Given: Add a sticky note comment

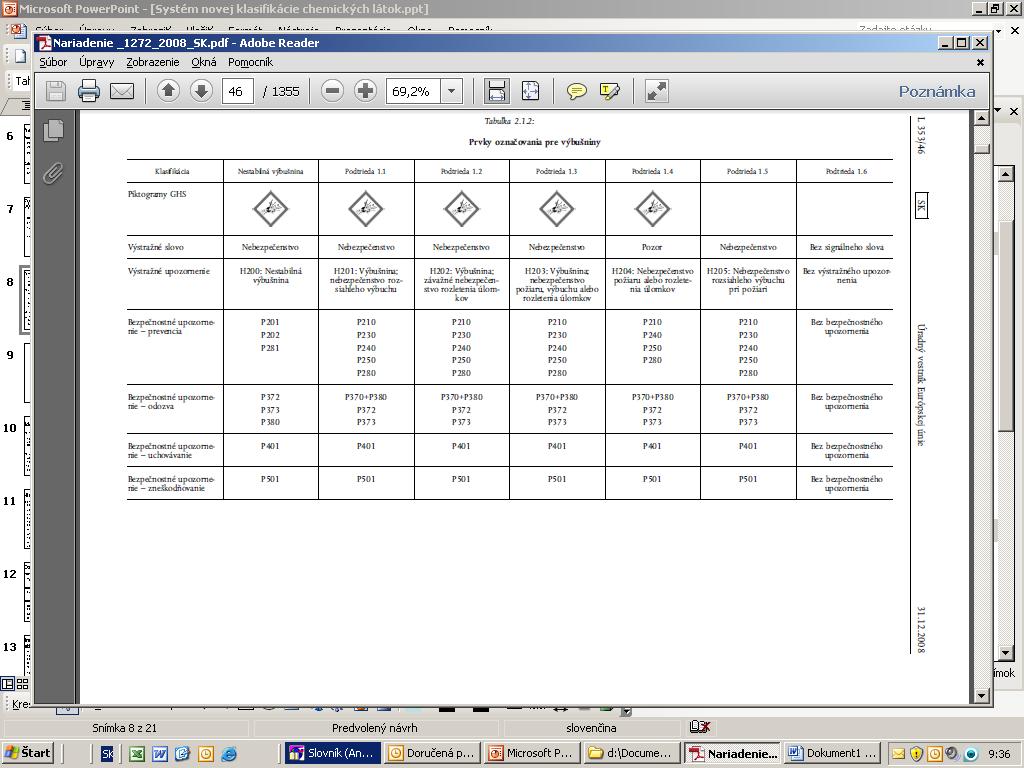Looking at the screenshot, I should point(577,91).
